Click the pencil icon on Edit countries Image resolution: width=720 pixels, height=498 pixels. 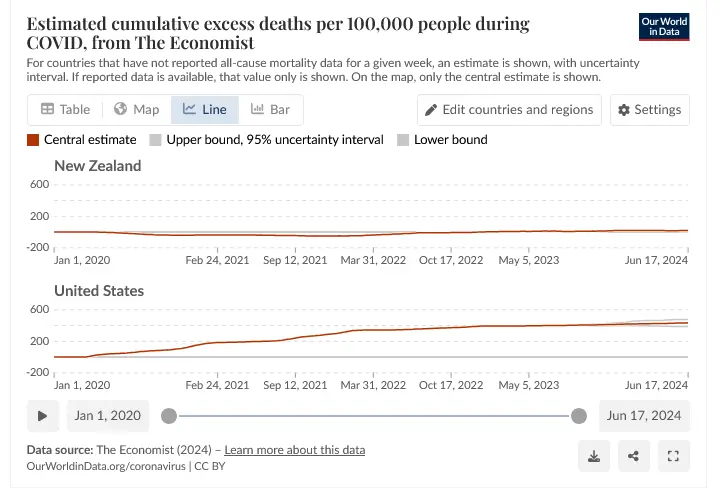(x=432, y=110)
